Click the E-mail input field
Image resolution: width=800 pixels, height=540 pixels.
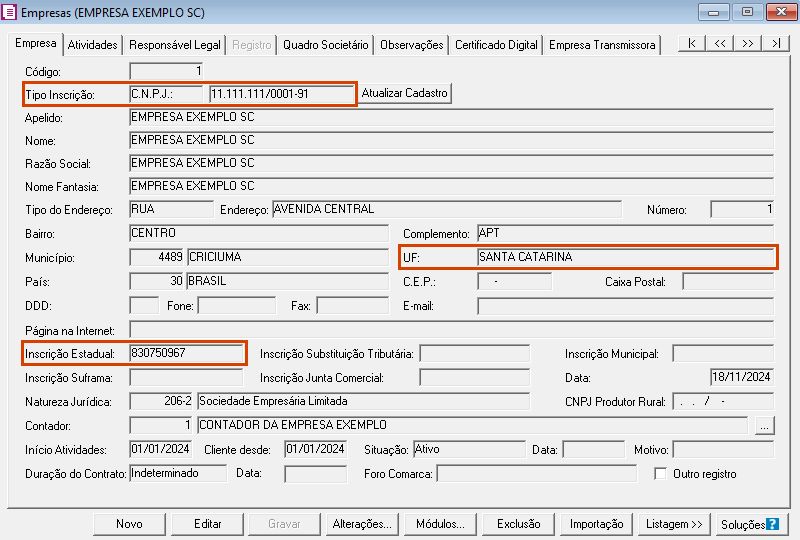[x=624, y=305]
